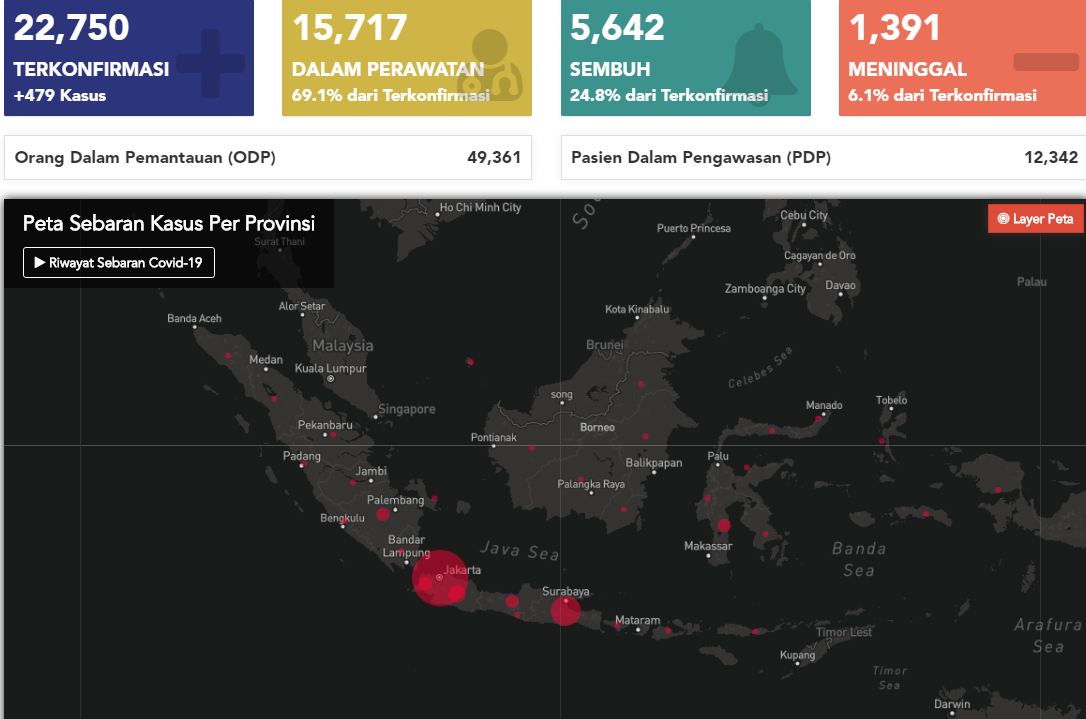1086x719 pixels.
Task: Click the red case bubble above Makassar
Action: [x=724, y=525]
